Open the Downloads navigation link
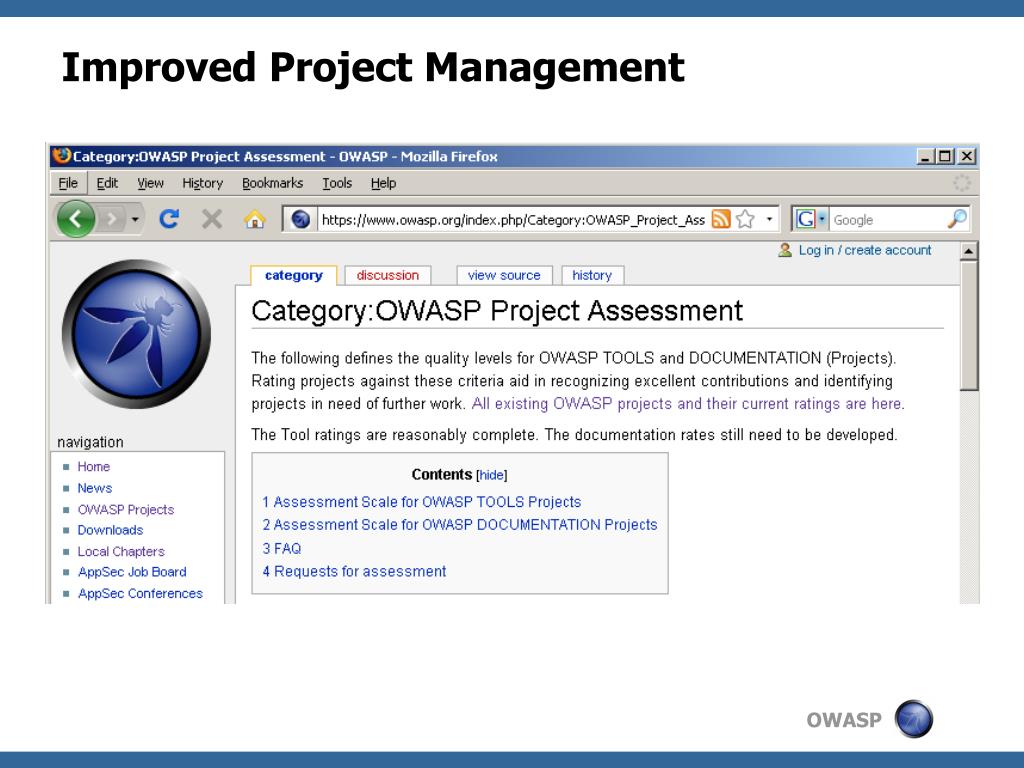The image size is (1024, 768). [x=110, y=530]
